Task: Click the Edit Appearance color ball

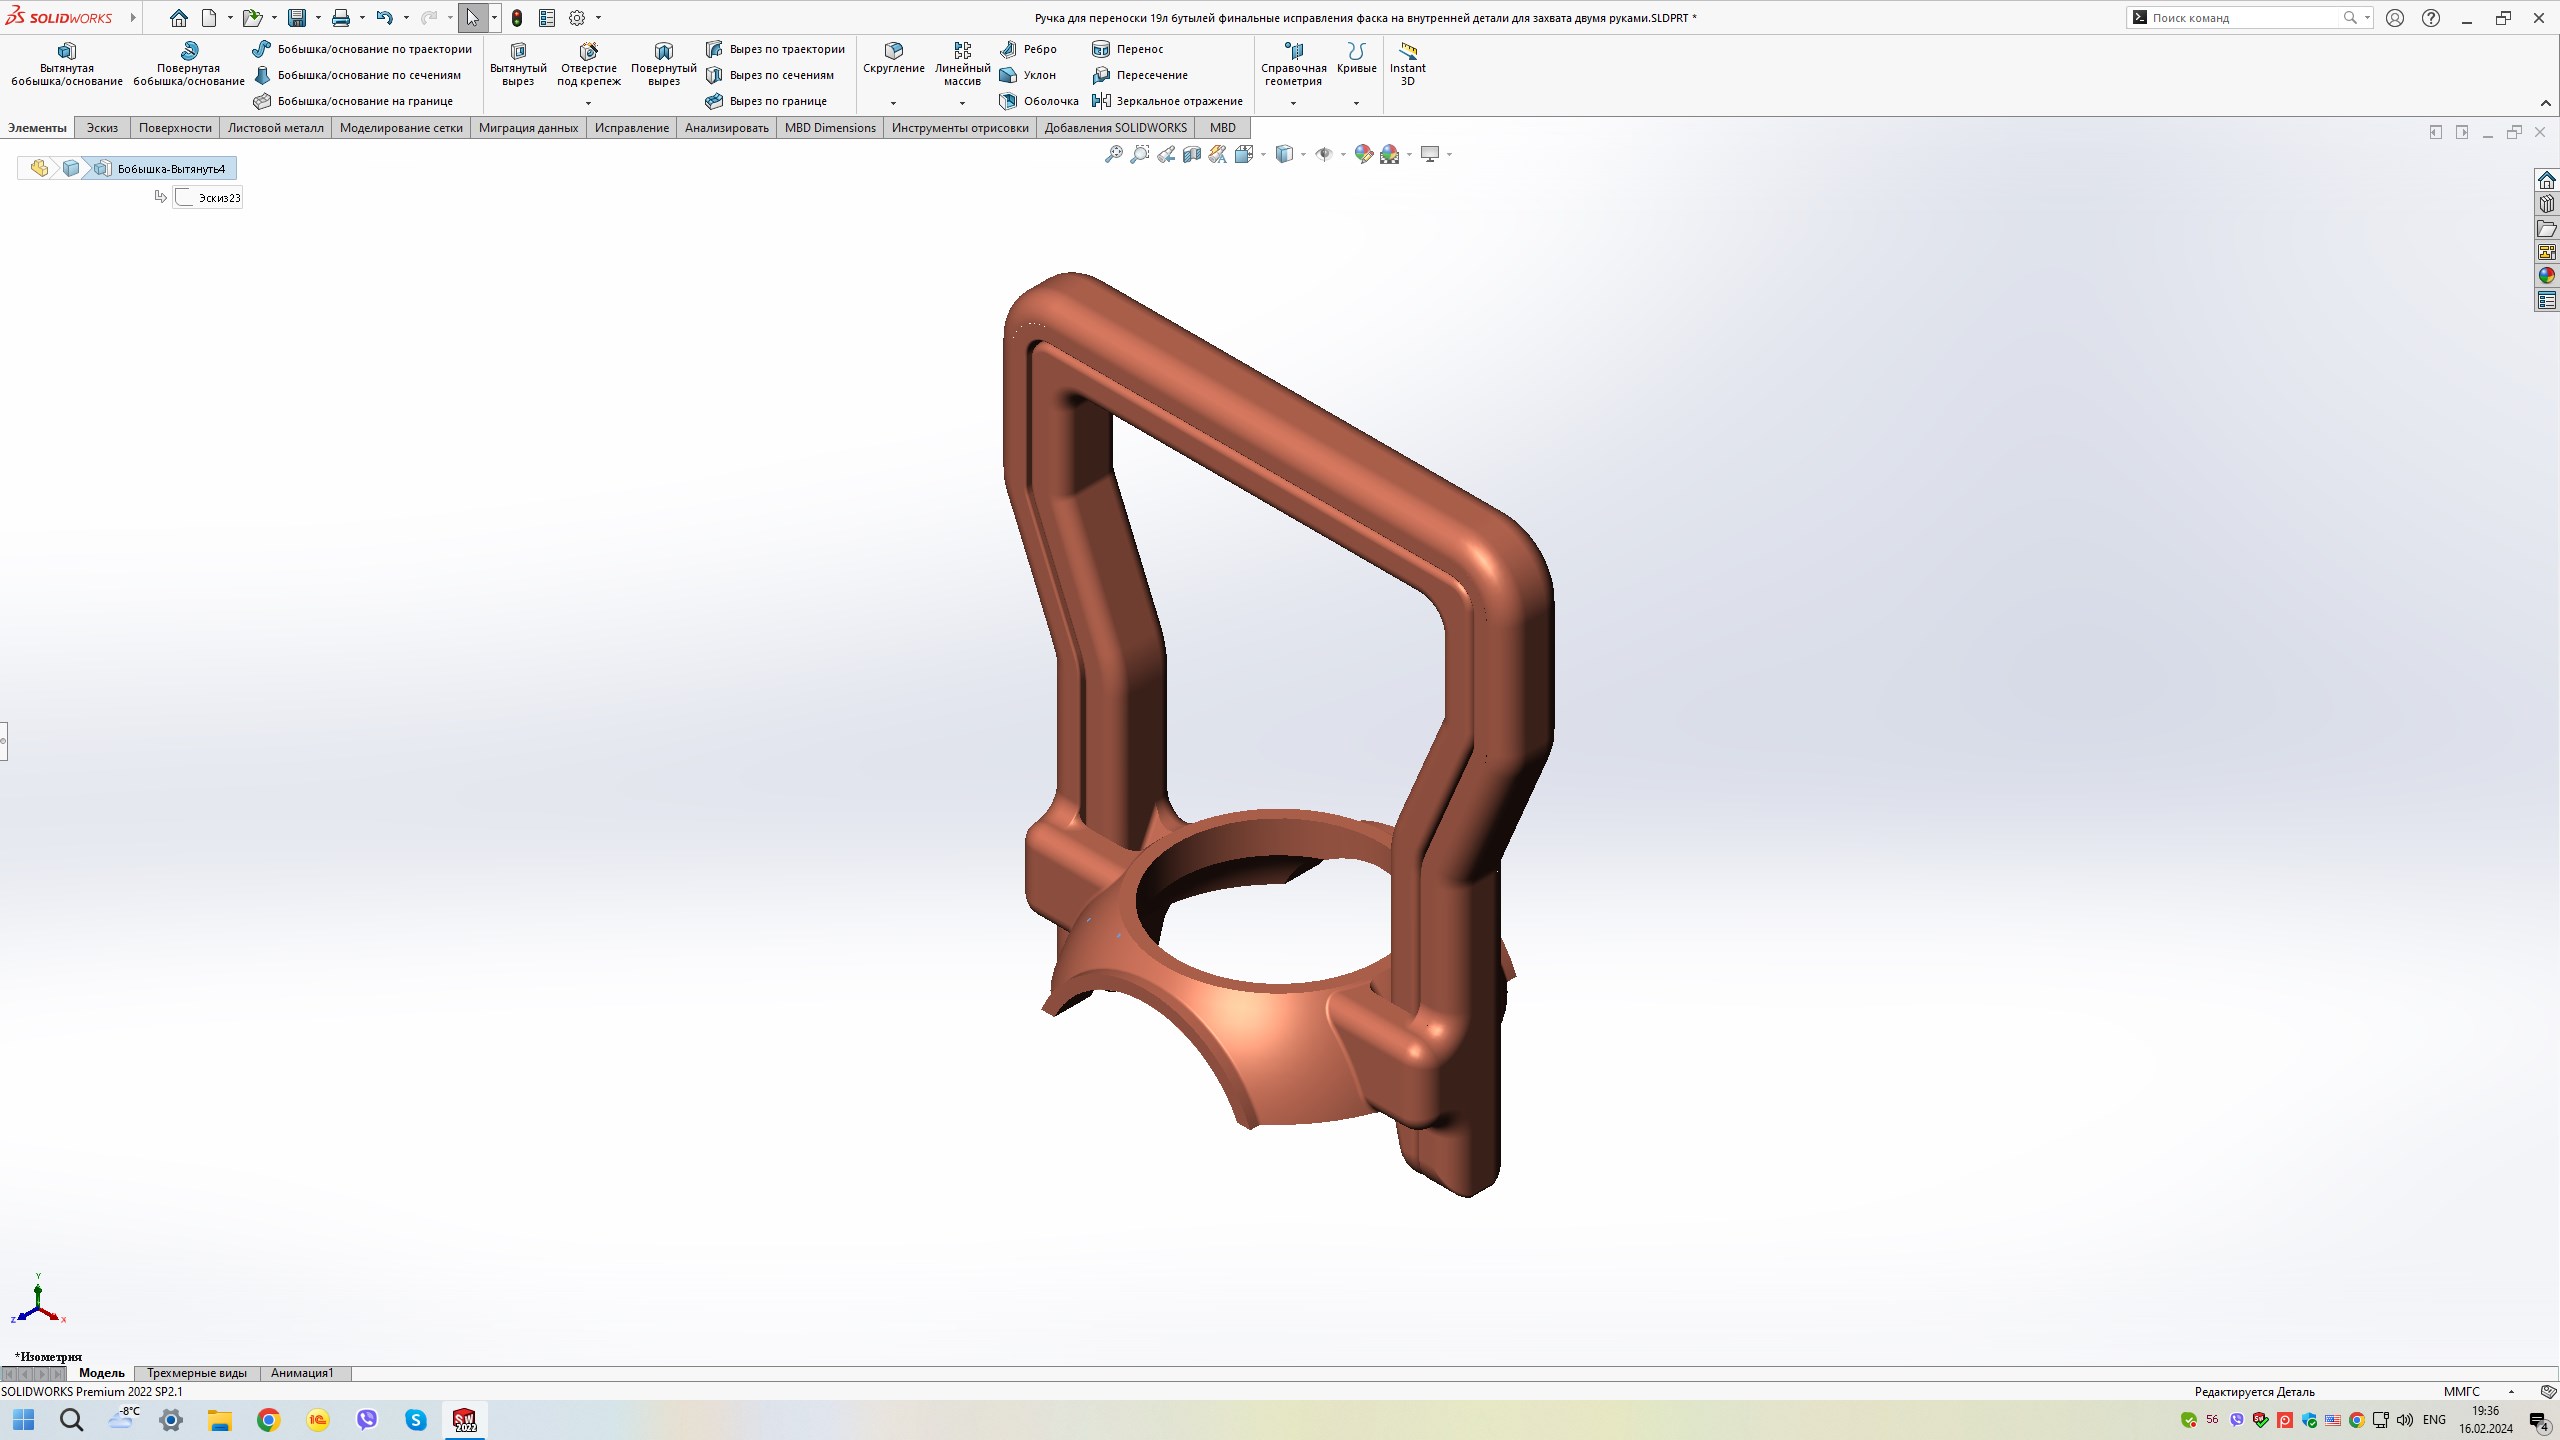Action: (1363, 154)
